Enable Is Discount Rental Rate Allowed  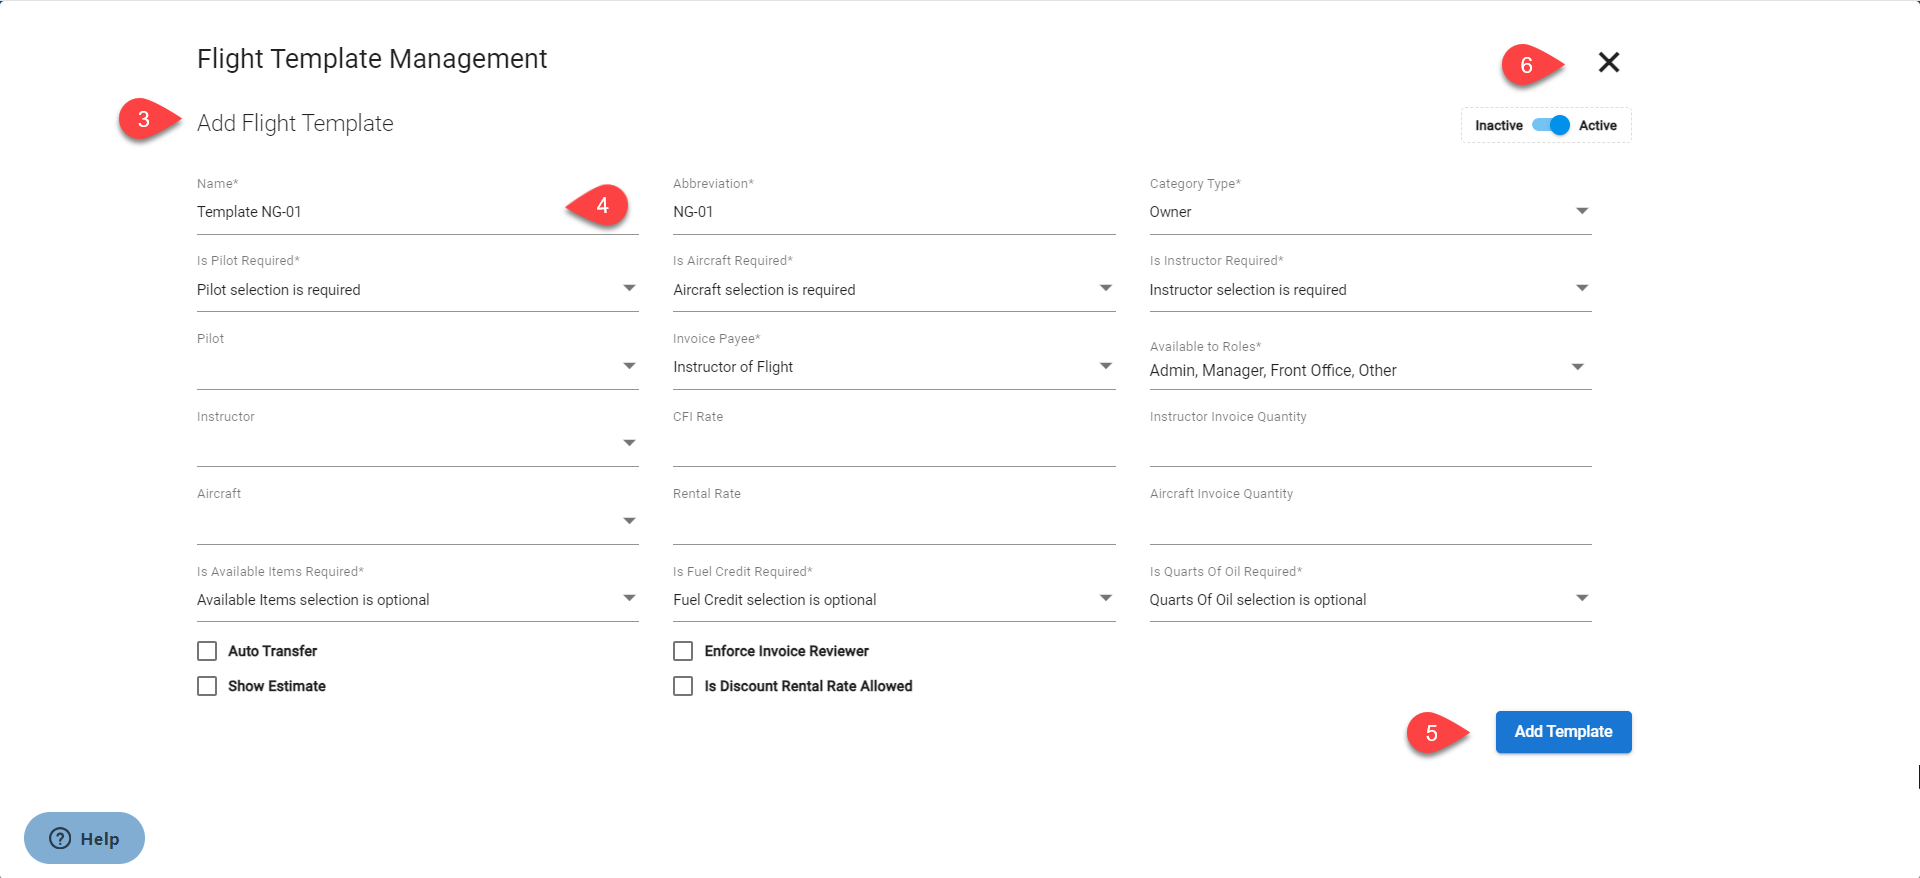click(x=683, y=686)
